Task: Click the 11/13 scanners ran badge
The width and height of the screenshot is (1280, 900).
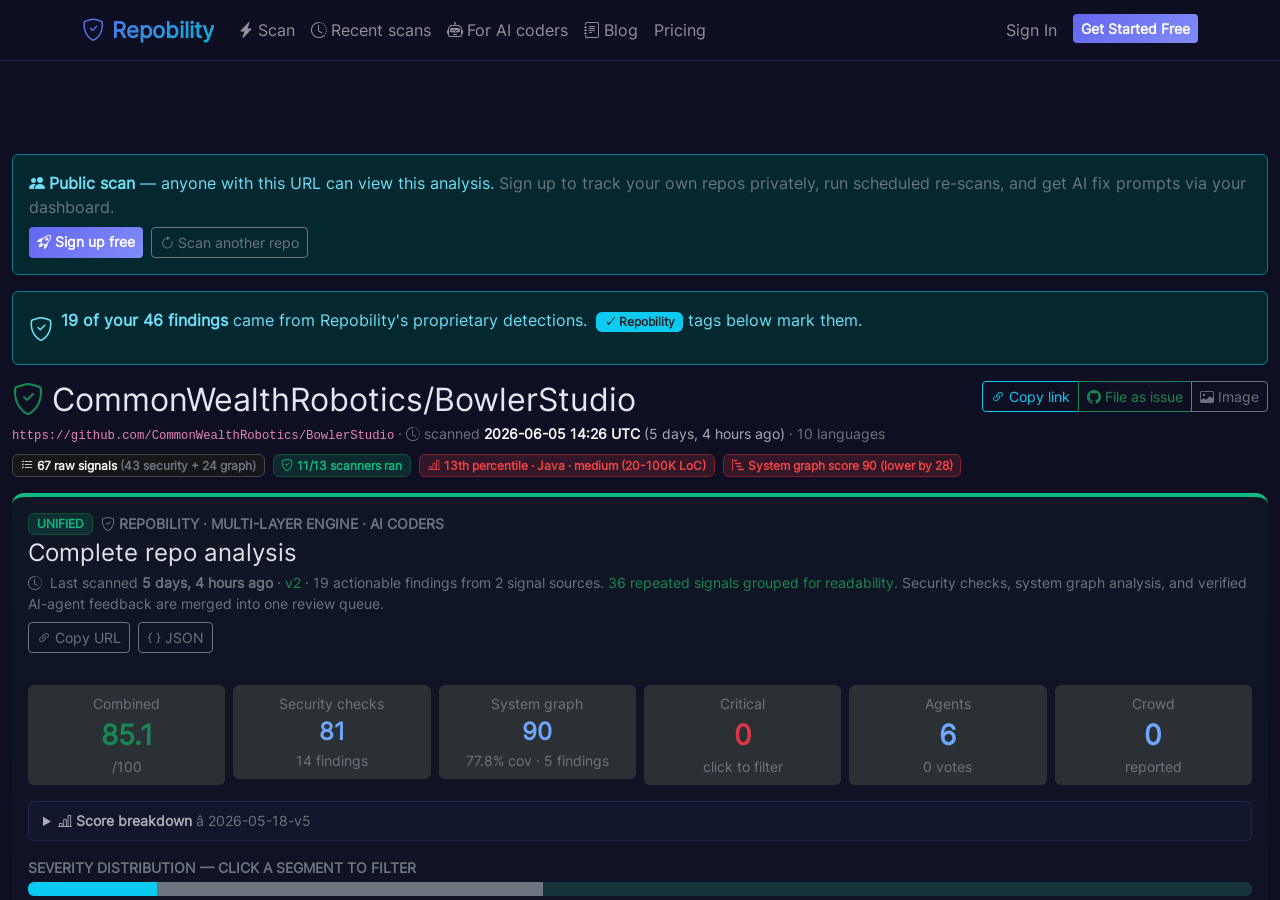Action: click(x=342, y=466)
